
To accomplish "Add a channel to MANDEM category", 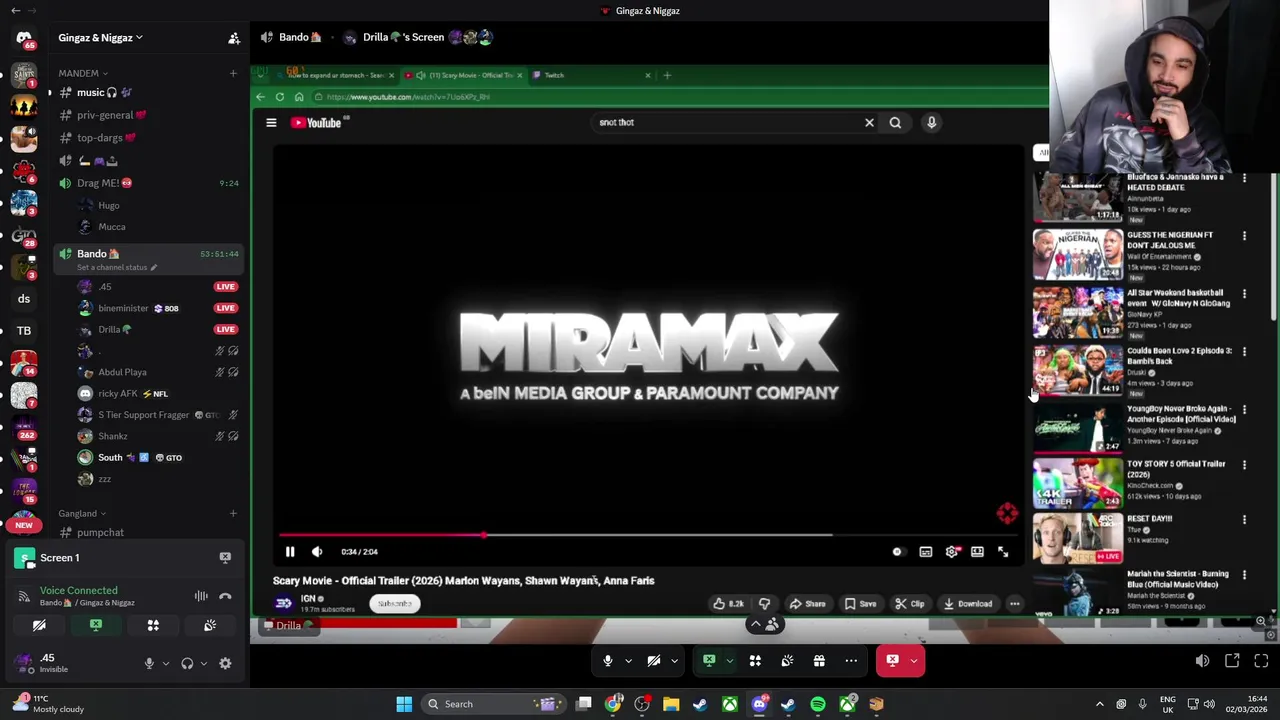I will pos(233,73).
